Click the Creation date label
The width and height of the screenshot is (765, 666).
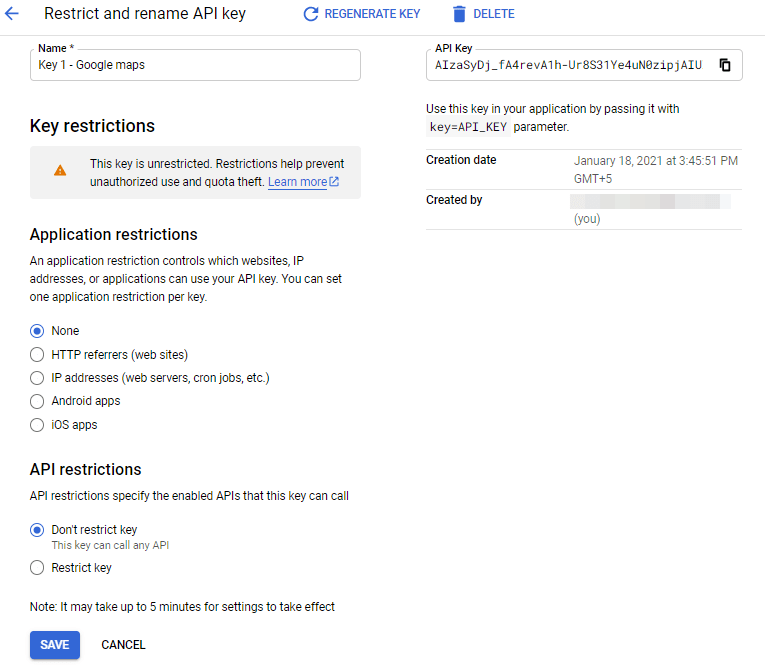[461, 160]
